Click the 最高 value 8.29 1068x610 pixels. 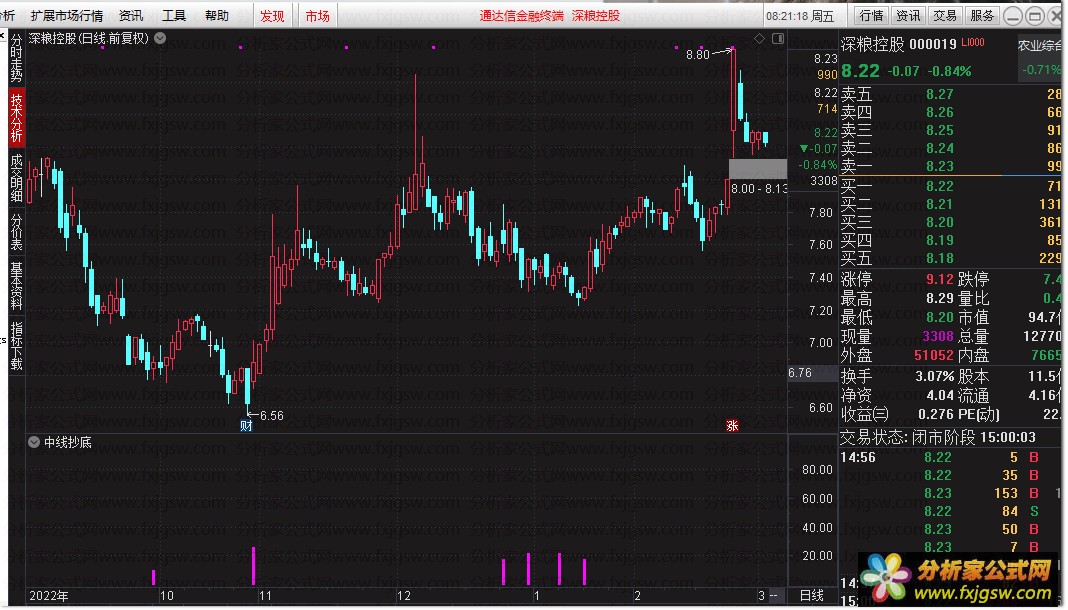tap(939, 298)
